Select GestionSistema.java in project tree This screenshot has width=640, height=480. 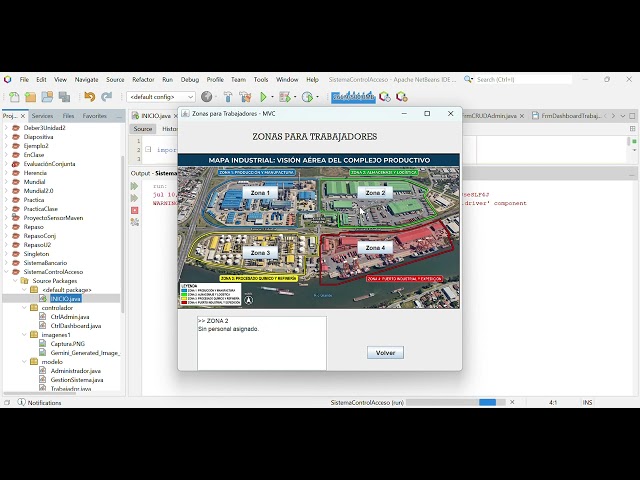tap(77, 380)
